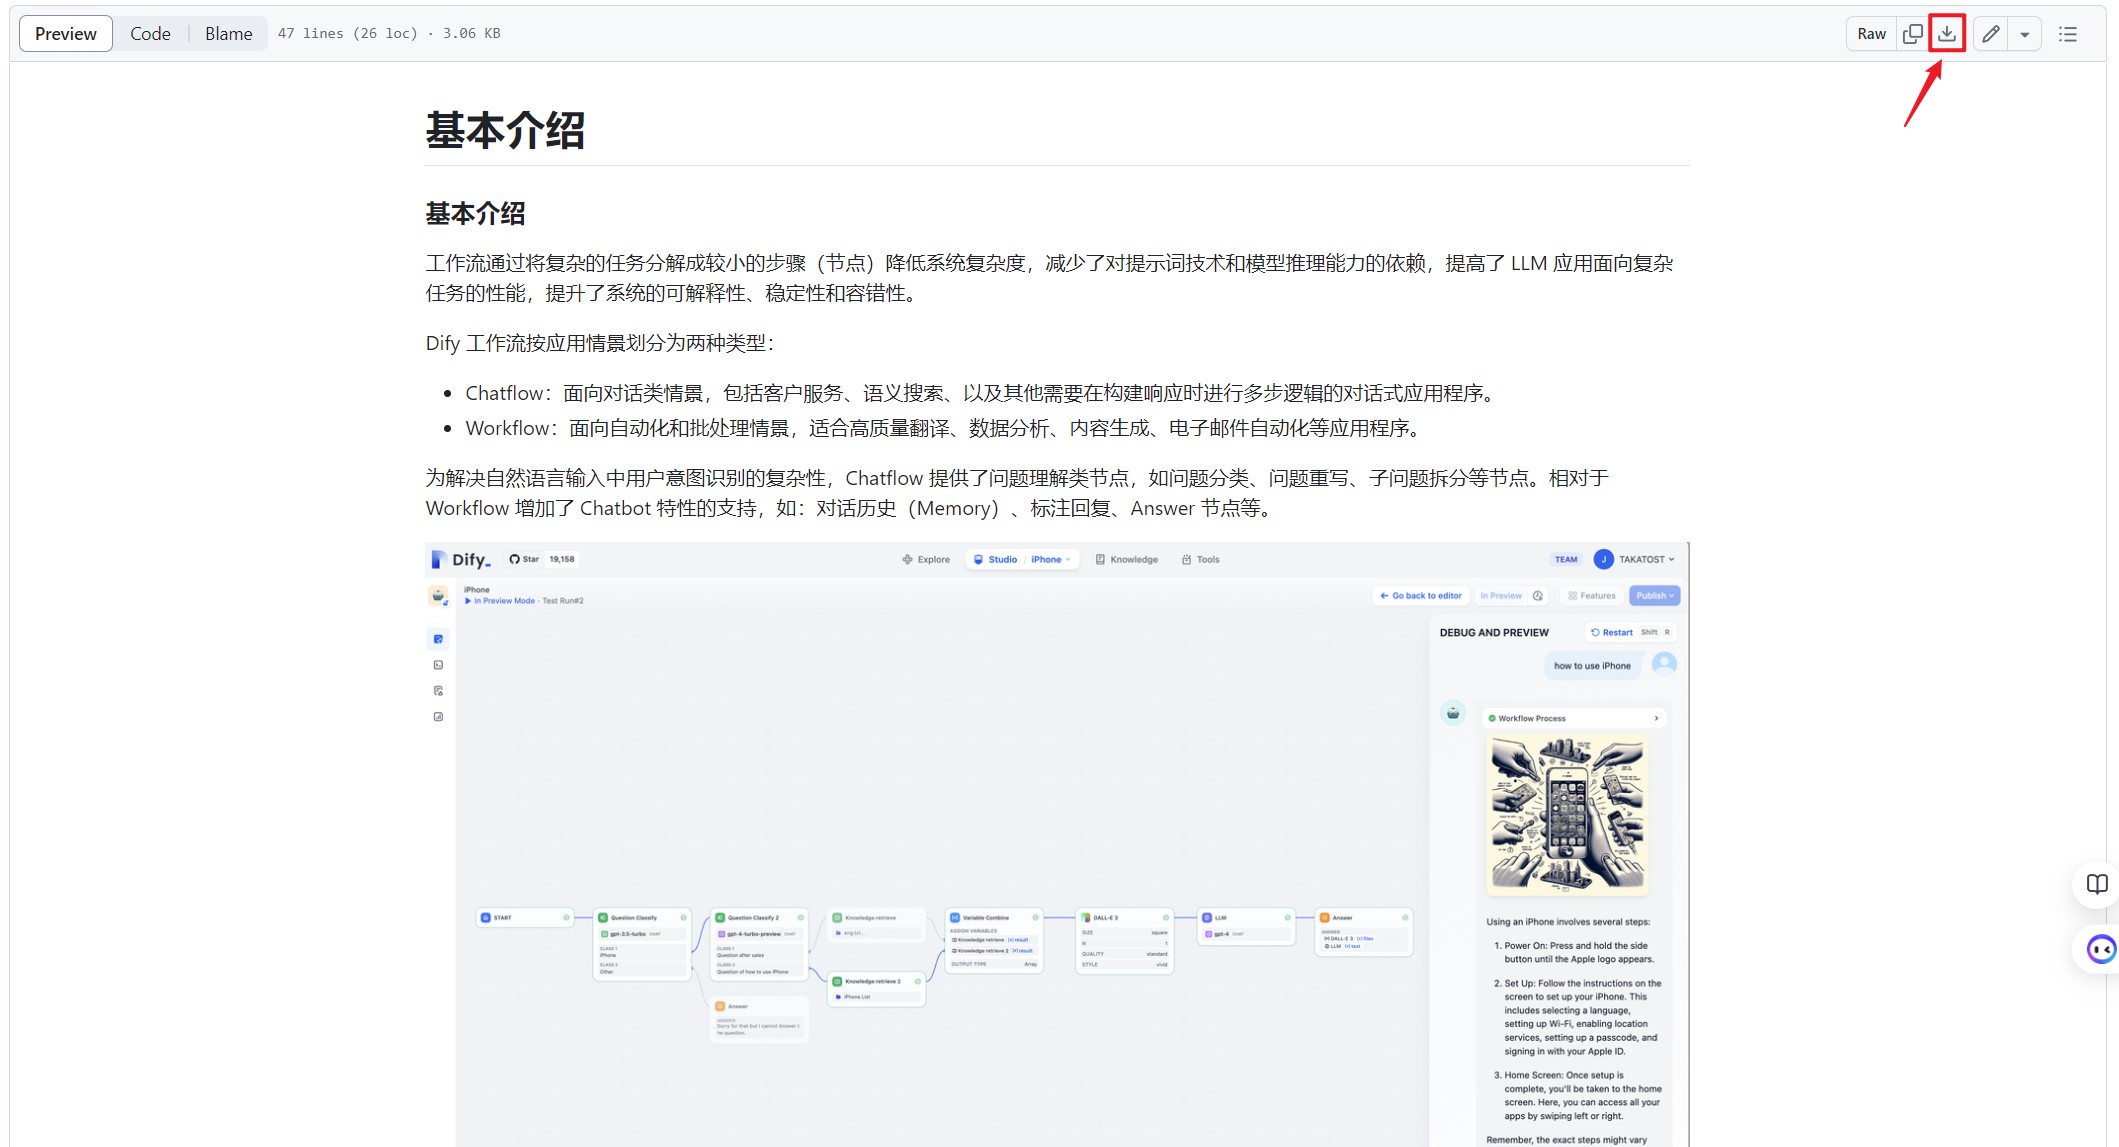The image size is (2119, 1147).
Task: Download the raw file
Action: [1946, 33]
